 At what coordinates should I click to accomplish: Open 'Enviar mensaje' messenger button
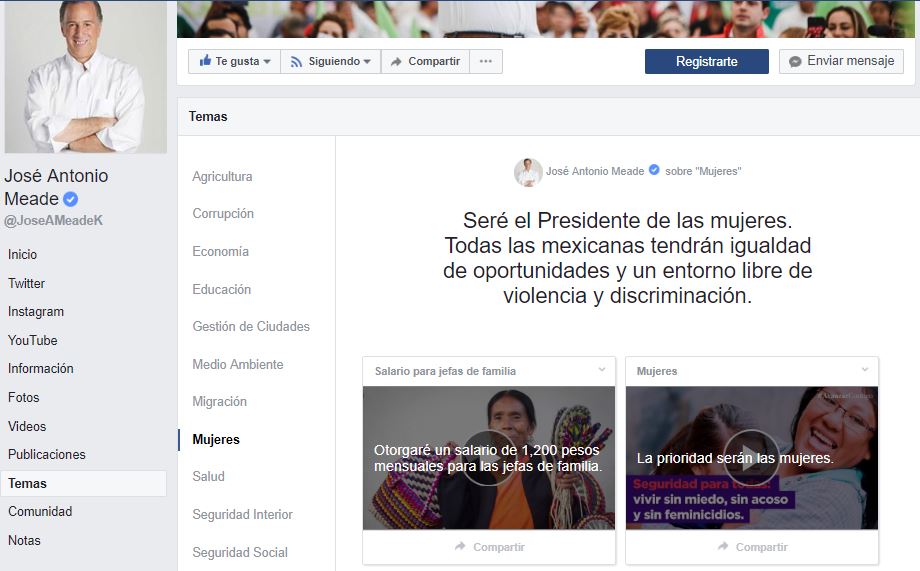(841, 61)
